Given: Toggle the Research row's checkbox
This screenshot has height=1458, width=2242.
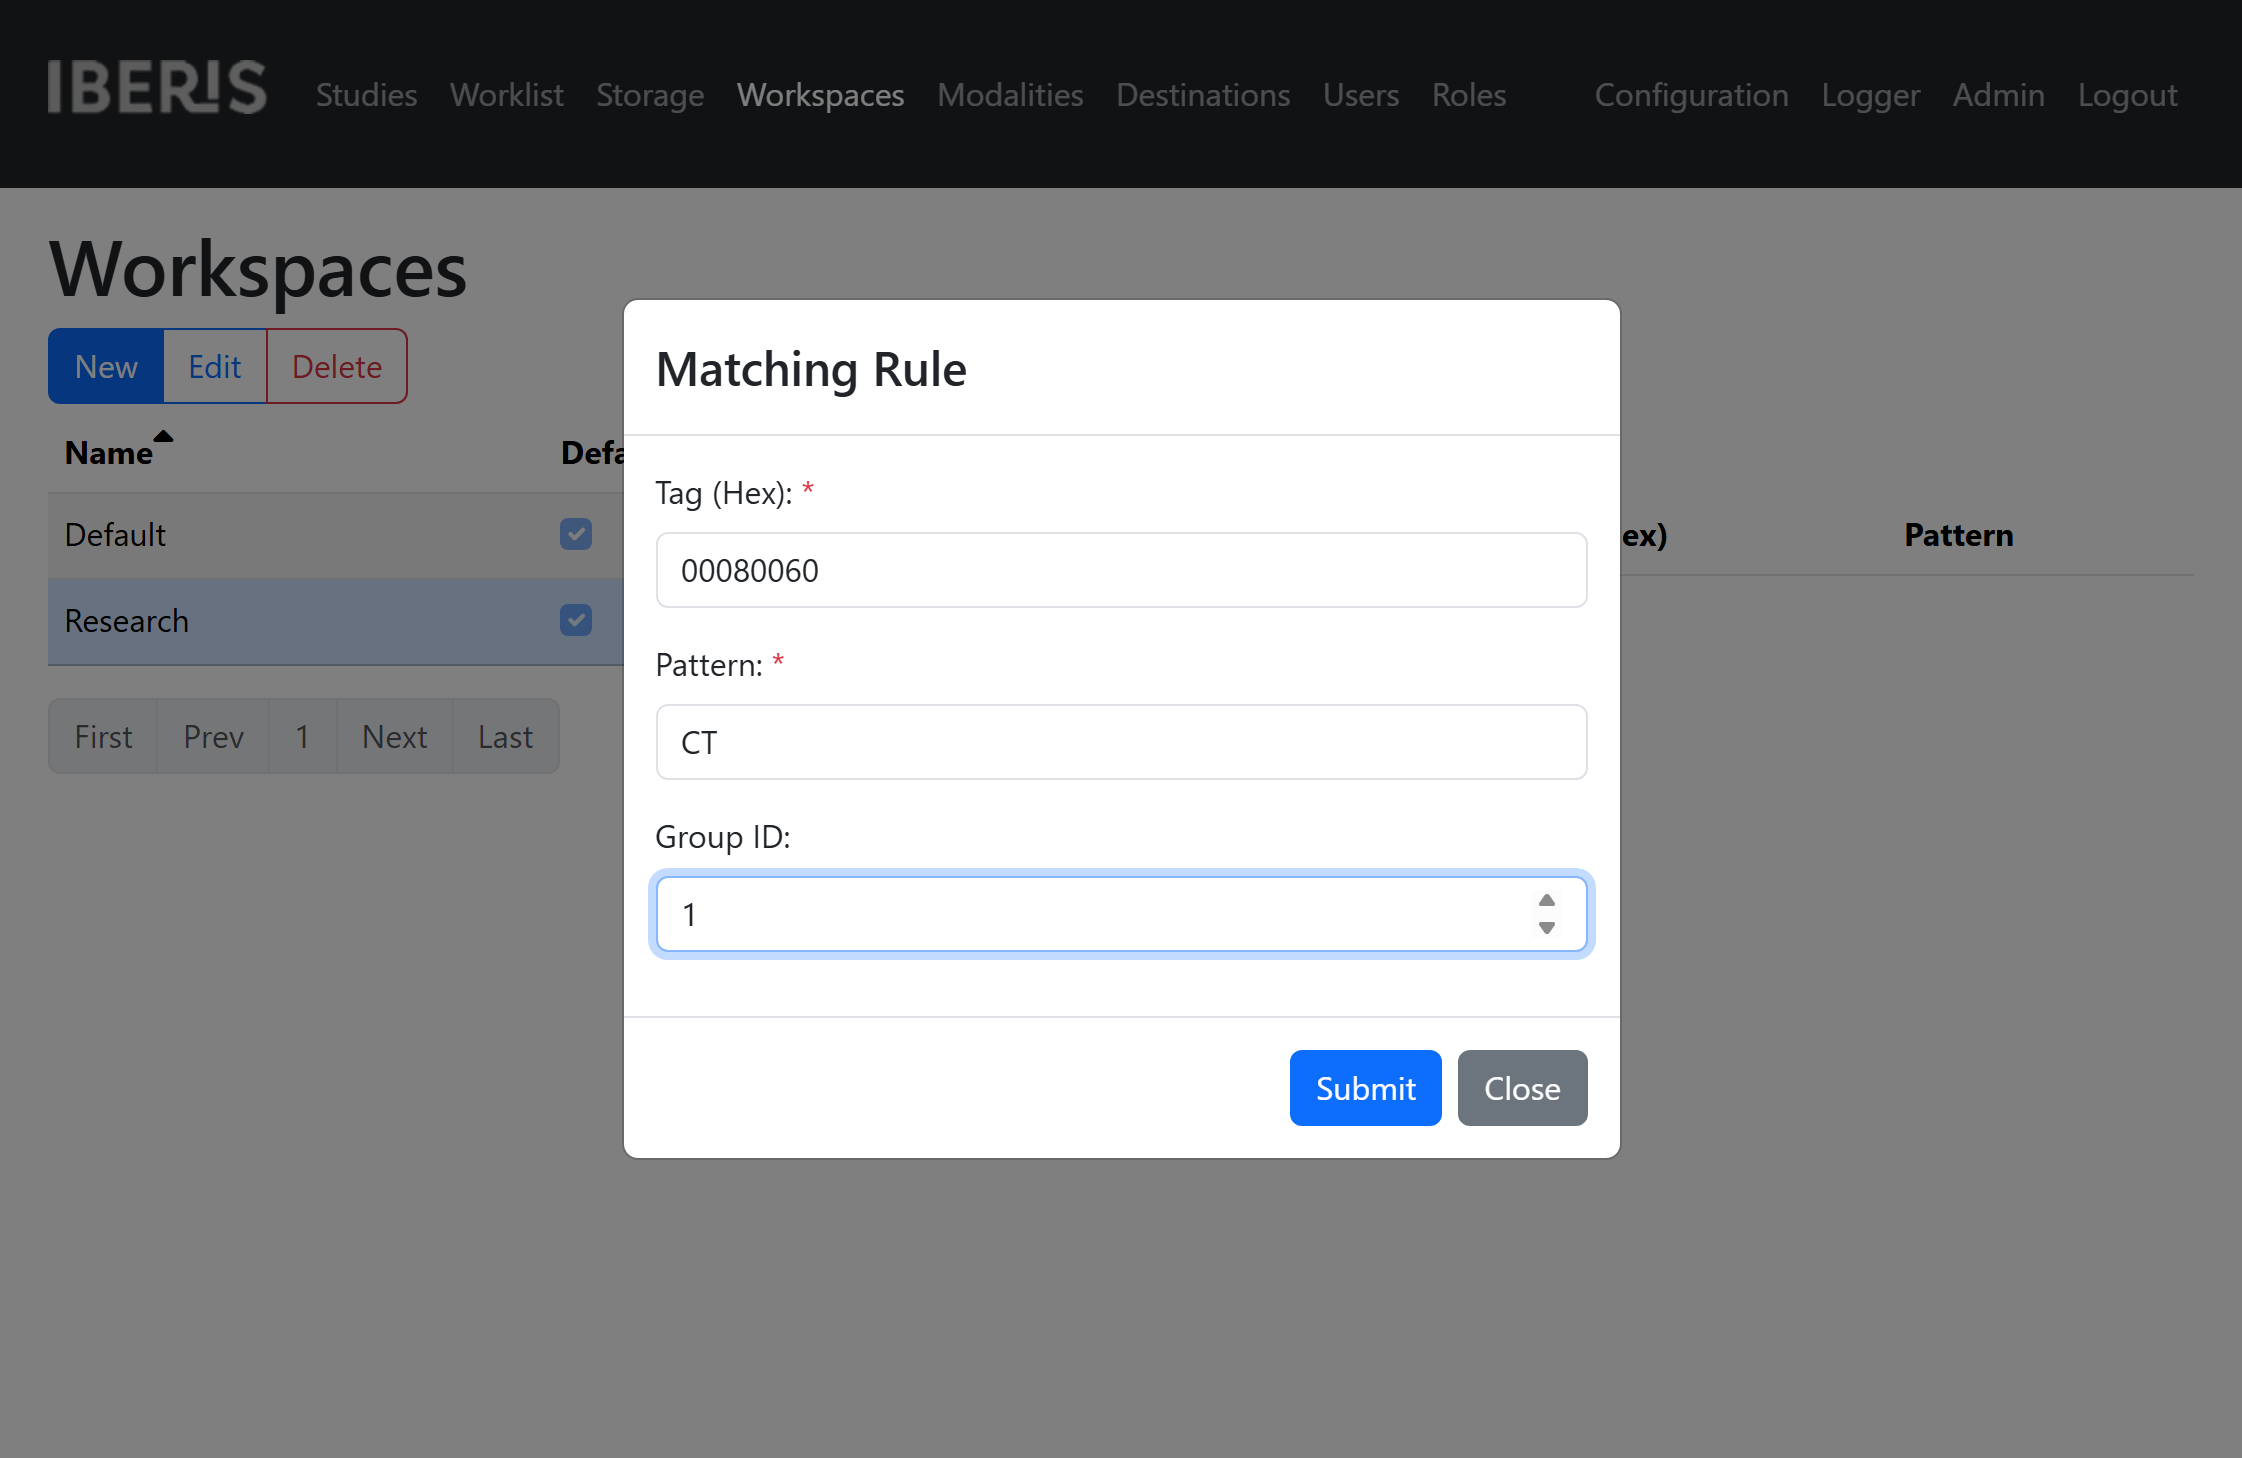Looking at the screenshot, I should [x=576, y=620].
